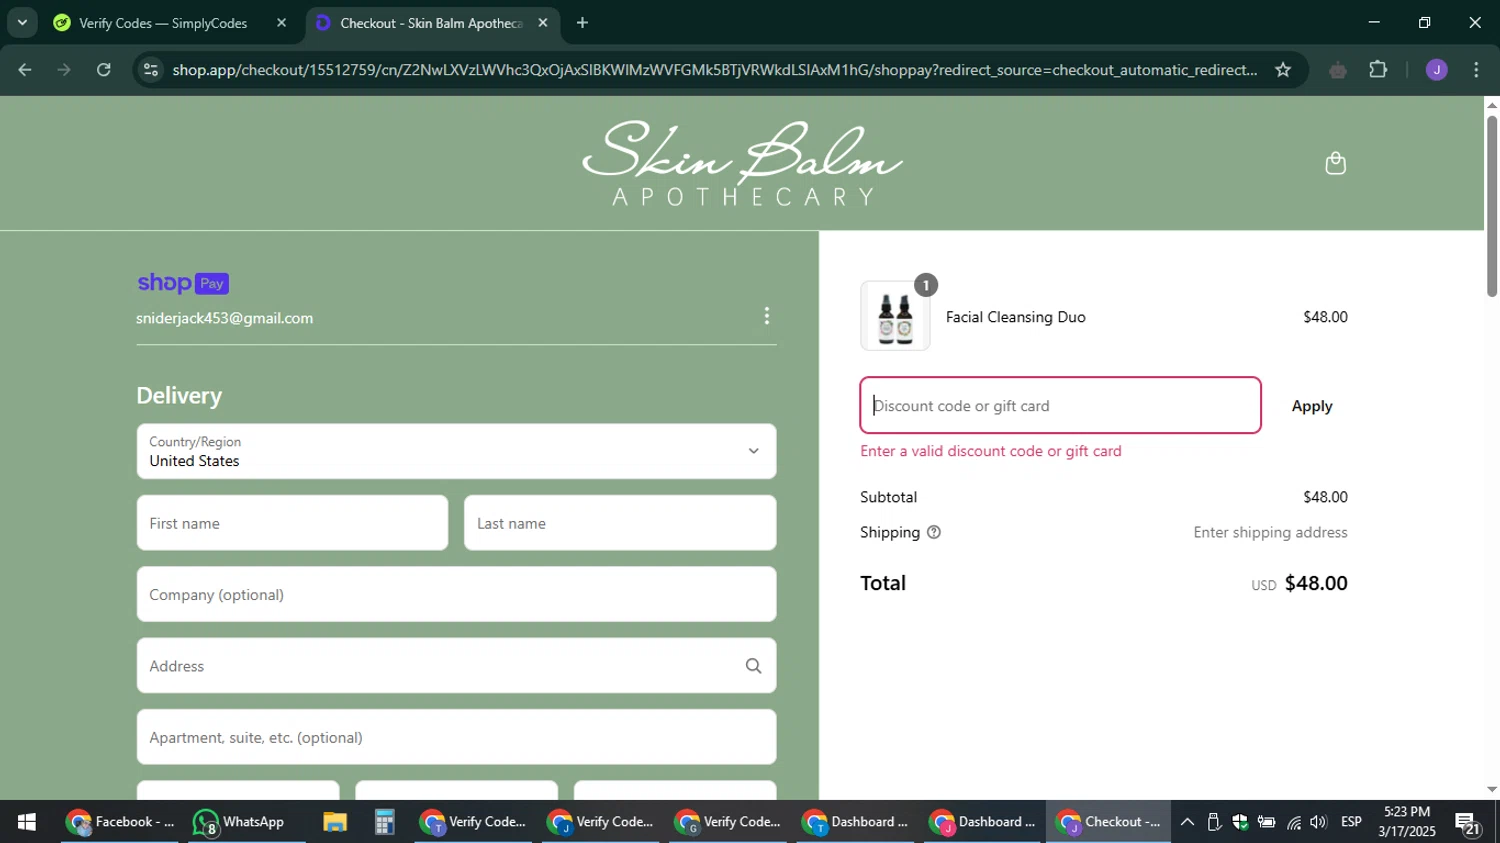Close the Verify Codes tab
The width and height of the screenshot is (1500, 843).
coord(281,22)
